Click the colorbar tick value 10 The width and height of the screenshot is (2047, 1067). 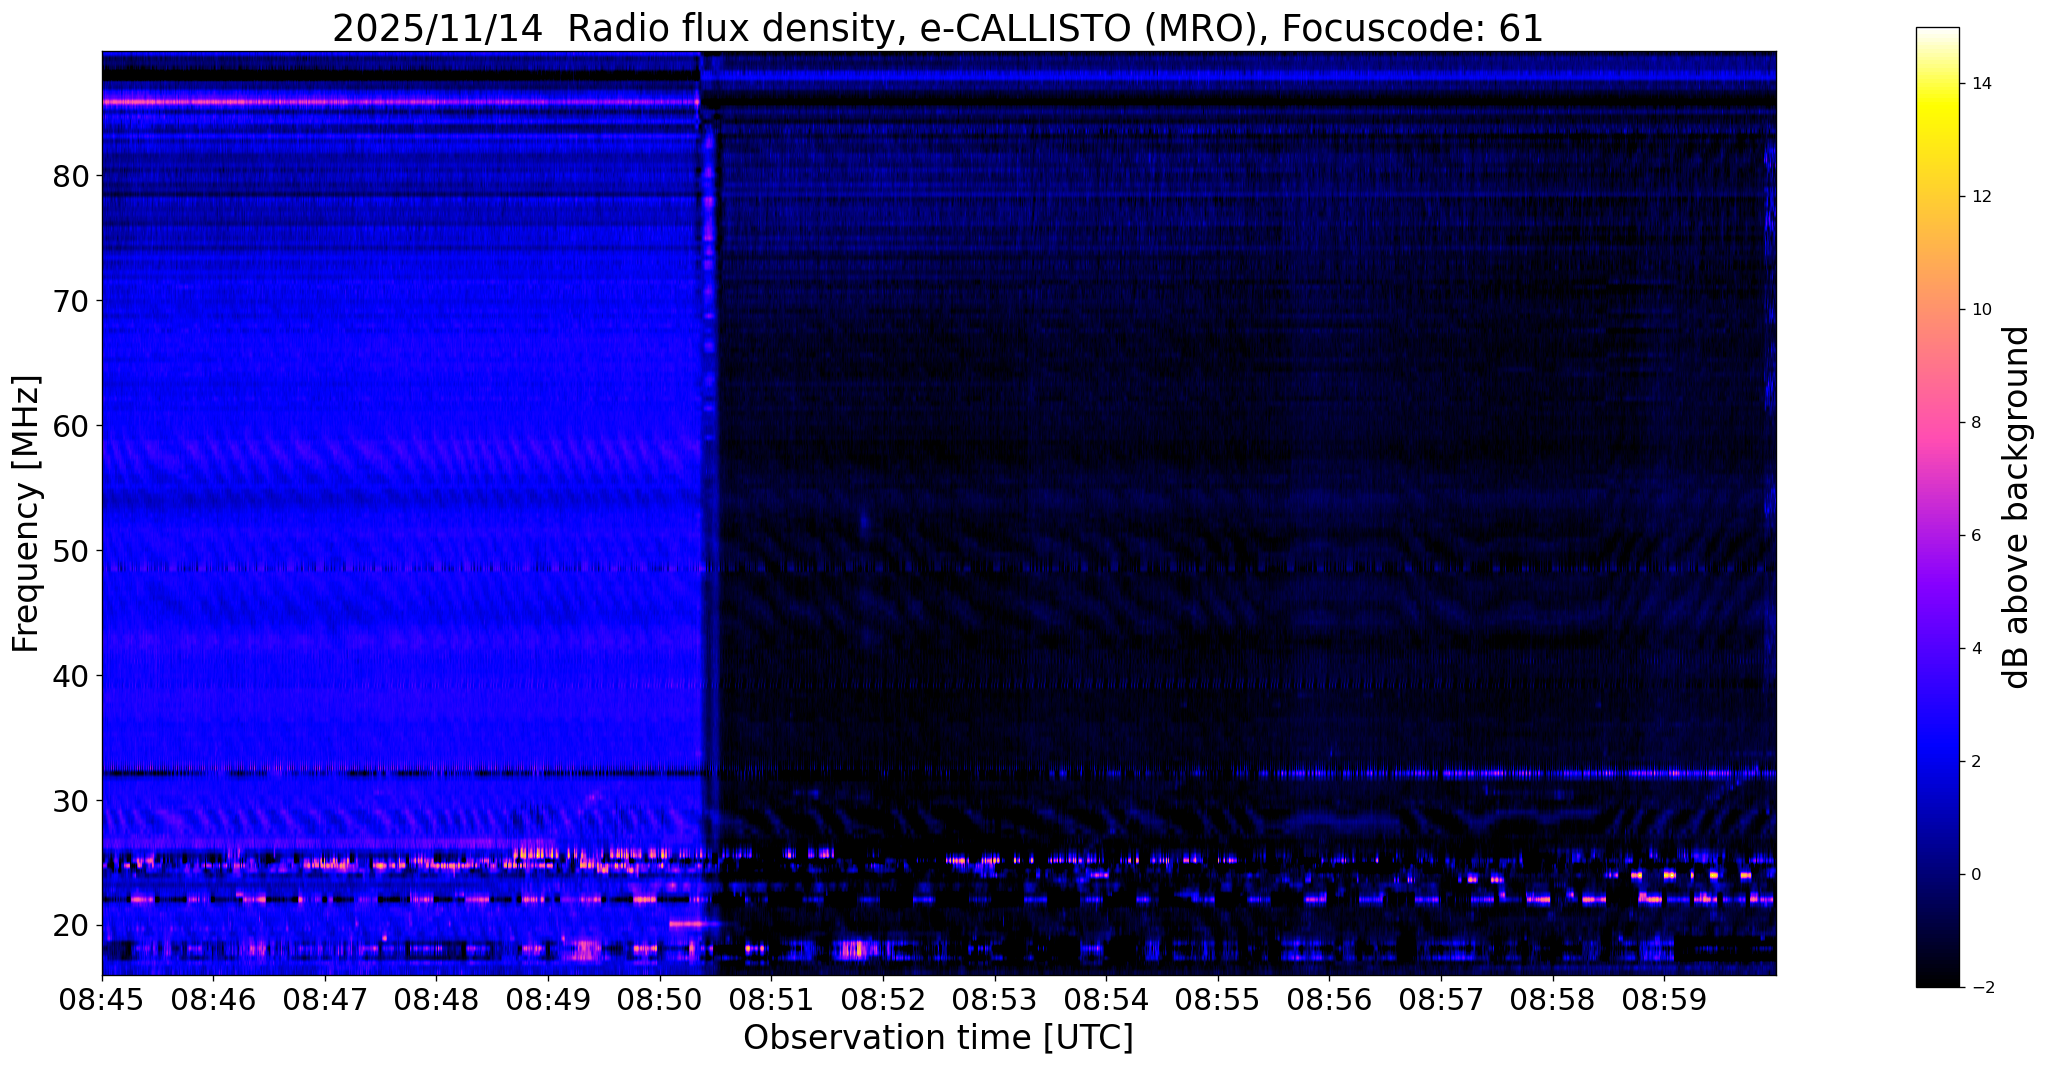tap(1980, 310)
